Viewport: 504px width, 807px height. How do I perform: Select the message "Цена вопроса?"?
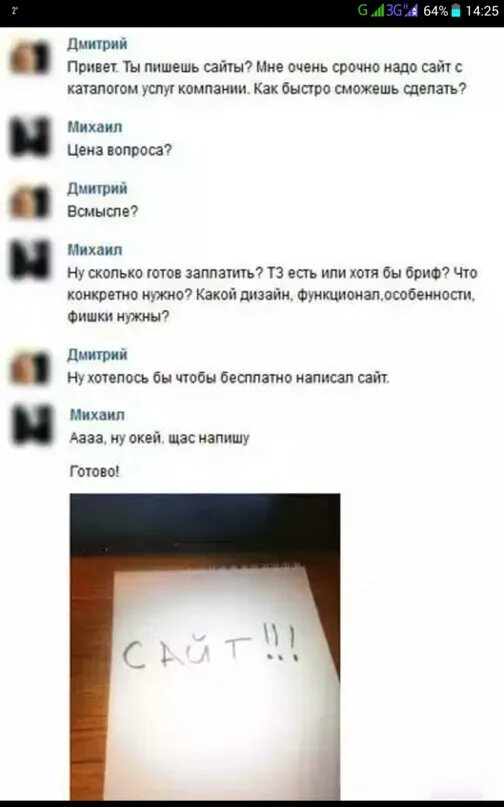[119, 150]
